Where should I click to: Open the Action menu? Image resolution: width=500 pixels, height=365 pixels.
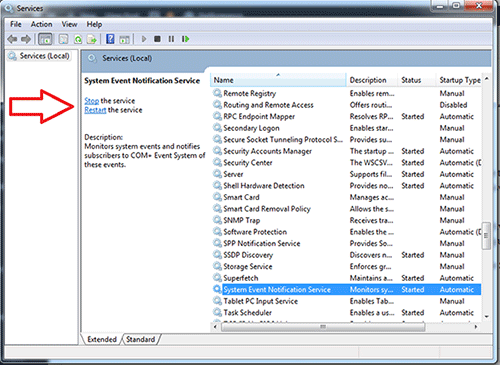tap(41, 24)
